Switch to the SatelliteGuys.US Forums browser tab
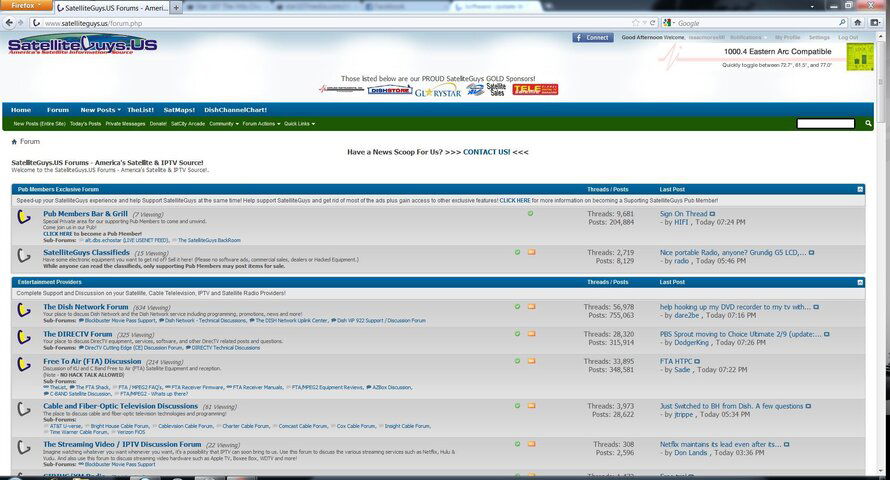Image resolution: width=890 pixels, height=480 pixels. coord(112,8)
